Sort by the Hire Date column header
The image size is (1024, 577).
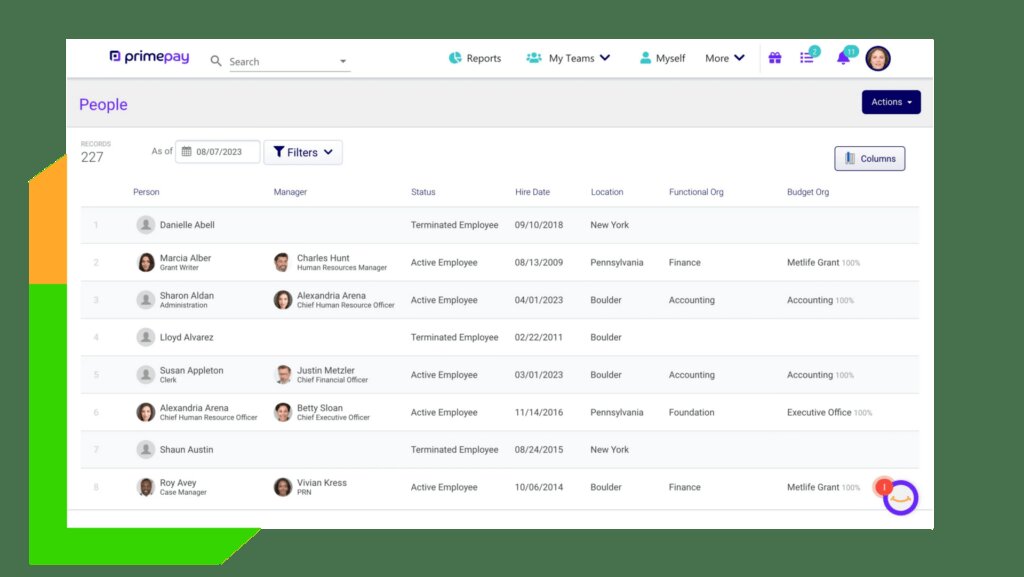(x=532, y=192)
